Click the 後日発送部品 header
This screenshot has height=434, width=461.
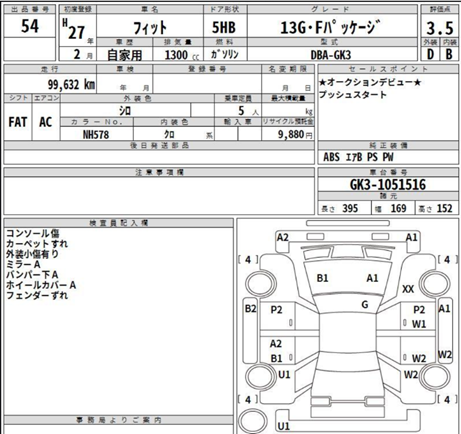click(x=159, y=145)
